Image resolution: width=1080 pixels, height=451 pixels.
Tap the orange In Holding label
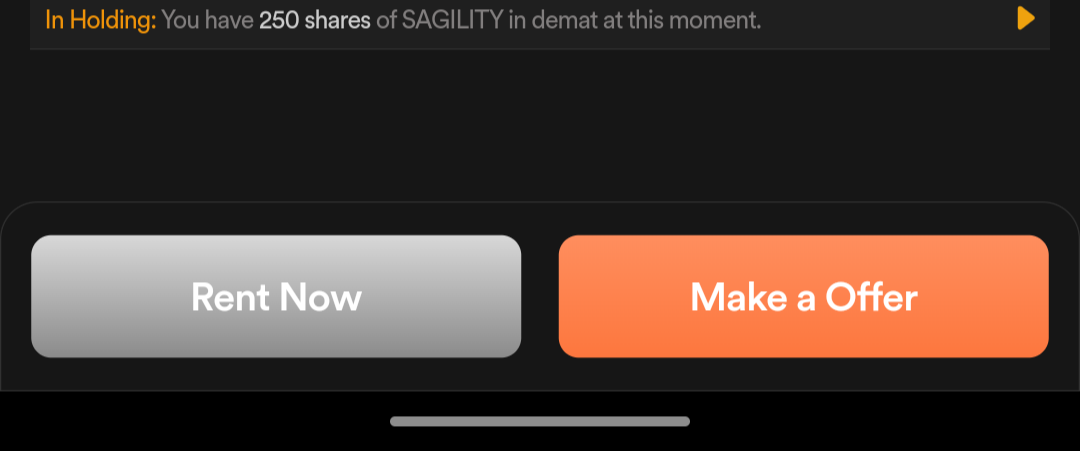pyautogui.click(x=100, y=19)
